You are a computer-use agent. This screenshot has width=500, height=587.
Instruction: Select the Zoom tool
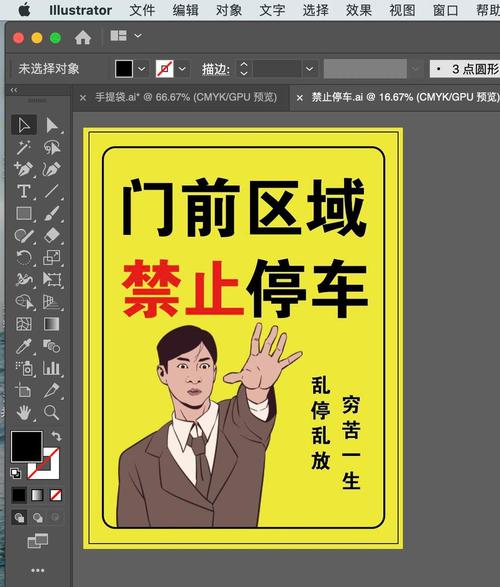(x=52, y=413)
